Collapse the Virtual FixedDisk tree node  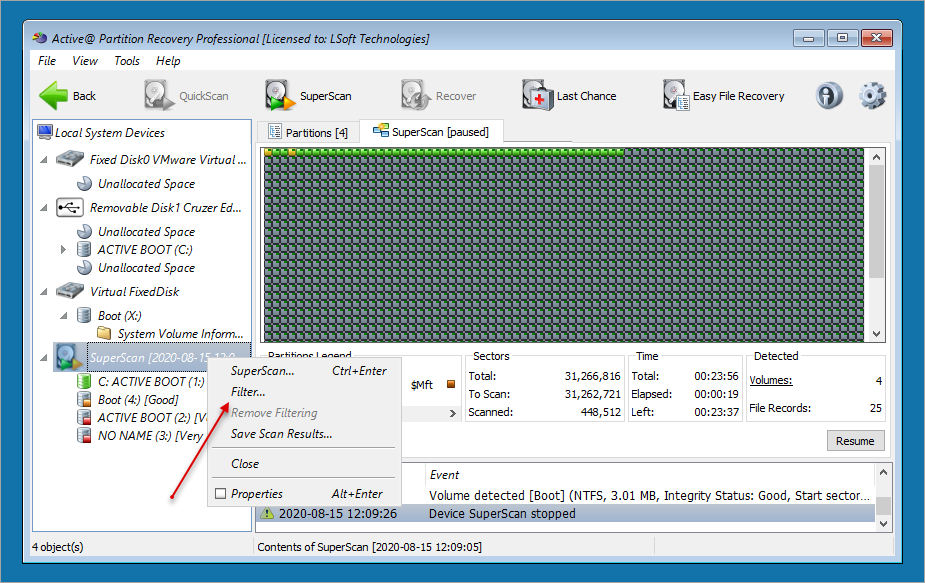coord(44,292)
